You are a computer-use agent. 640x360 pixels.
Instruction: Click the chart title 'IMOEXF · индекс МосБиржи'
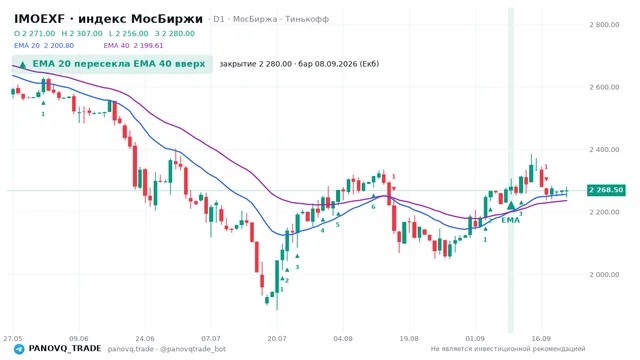108,19
